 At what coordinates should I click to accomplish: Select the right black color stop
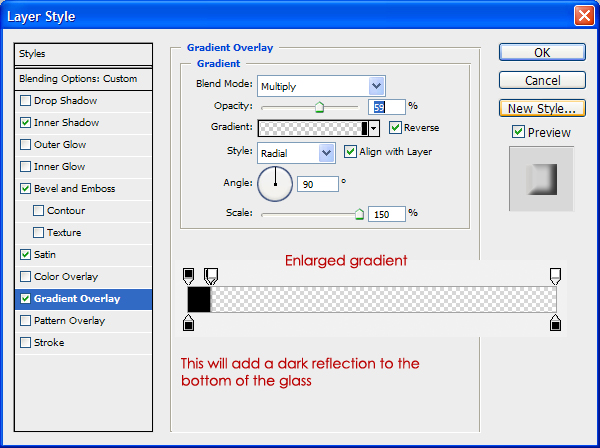(x=556, y=323)
